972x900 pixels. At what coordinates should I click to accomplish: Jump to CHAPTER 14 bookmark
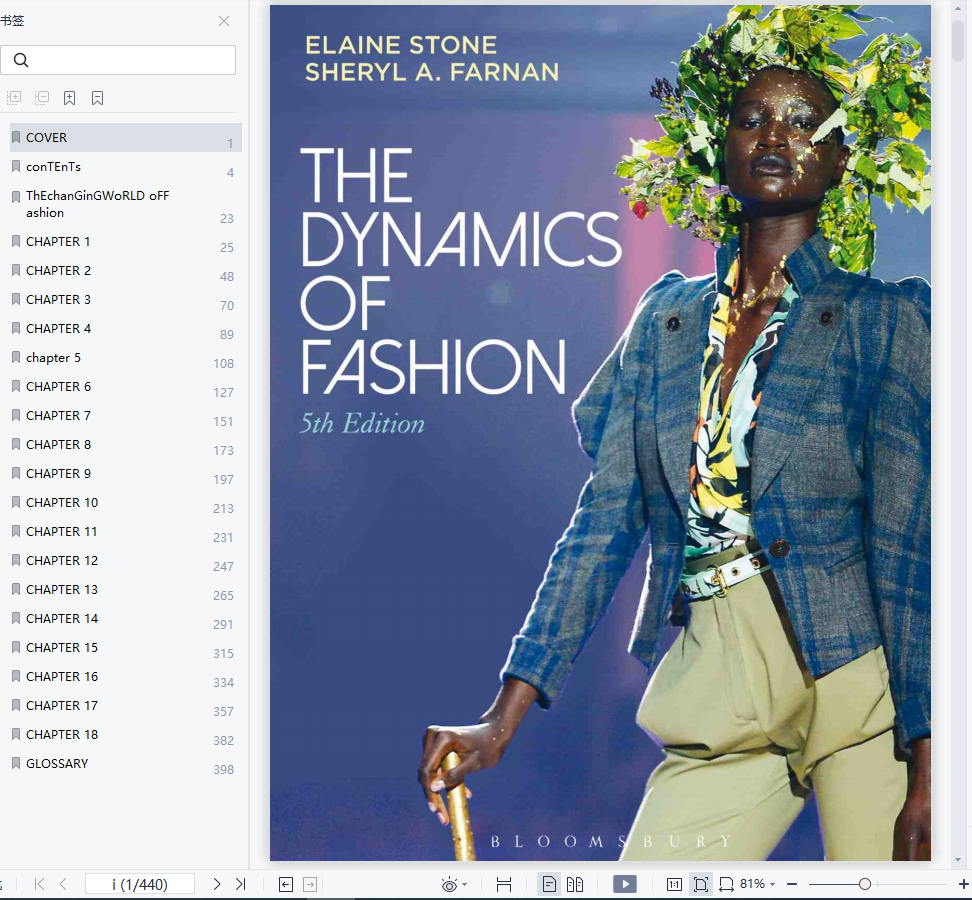point(126,619)
